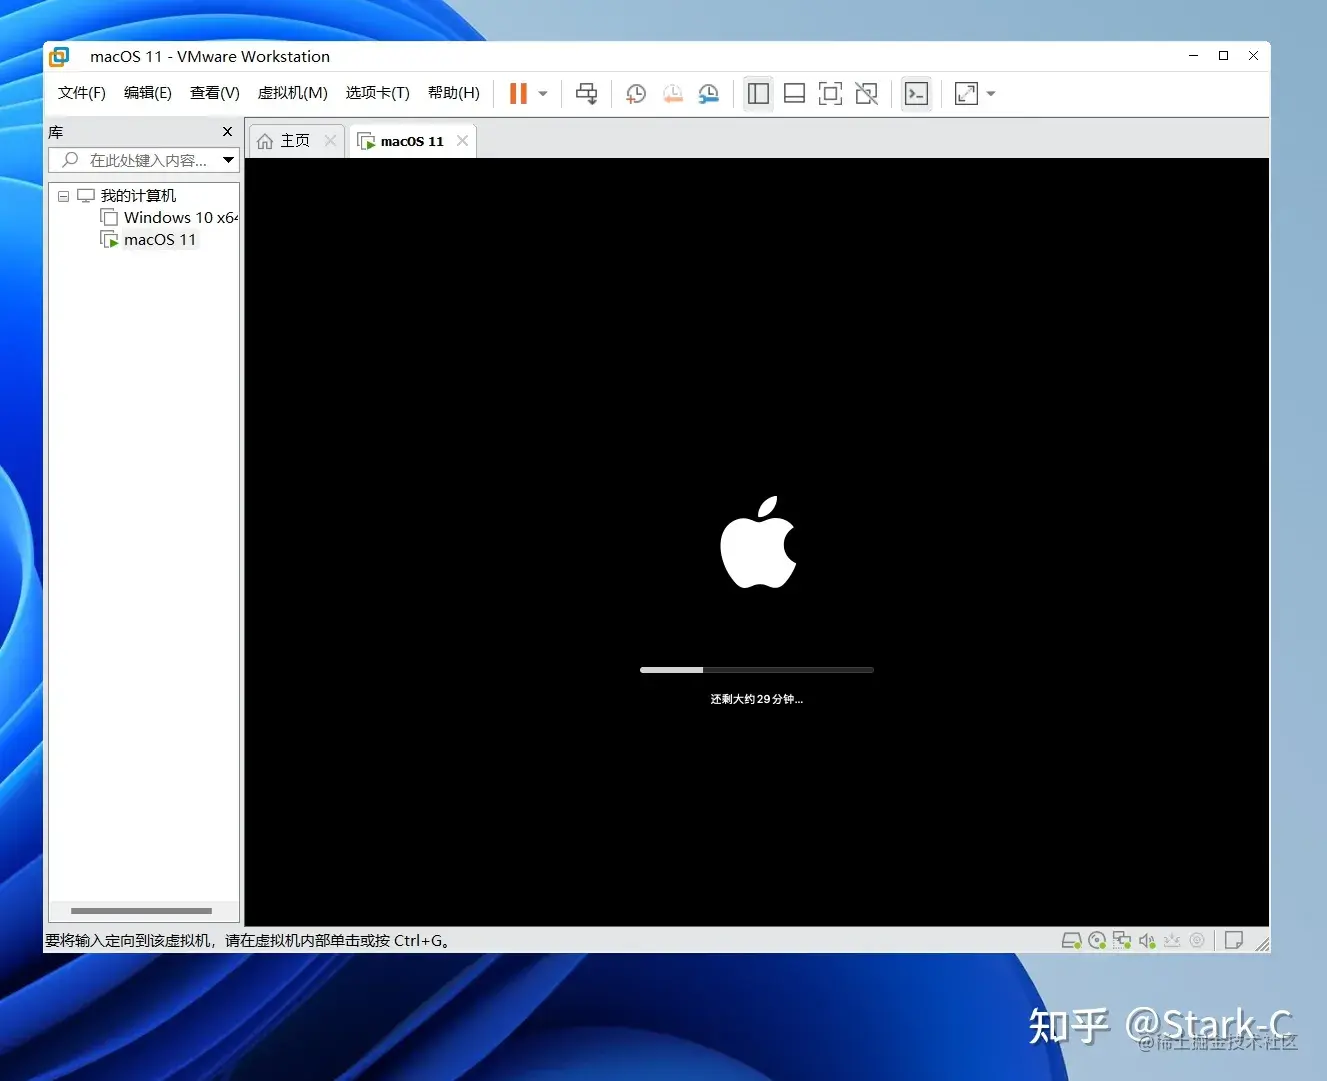Toggle the Unity mode toolbar icon
Viewport: 1327px width, 1081px height.
(867, 93)
